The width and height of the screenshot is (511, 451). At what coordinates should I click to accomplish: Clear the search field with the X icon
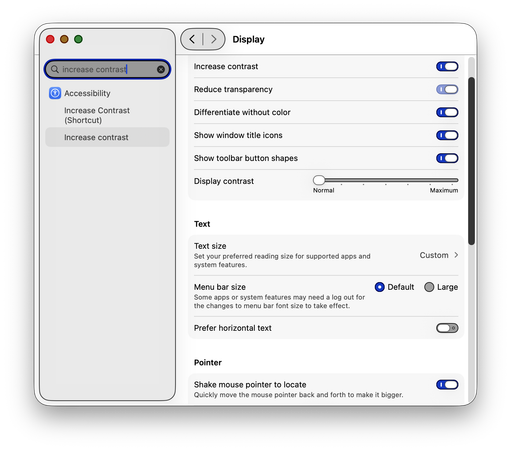point(161,69)
